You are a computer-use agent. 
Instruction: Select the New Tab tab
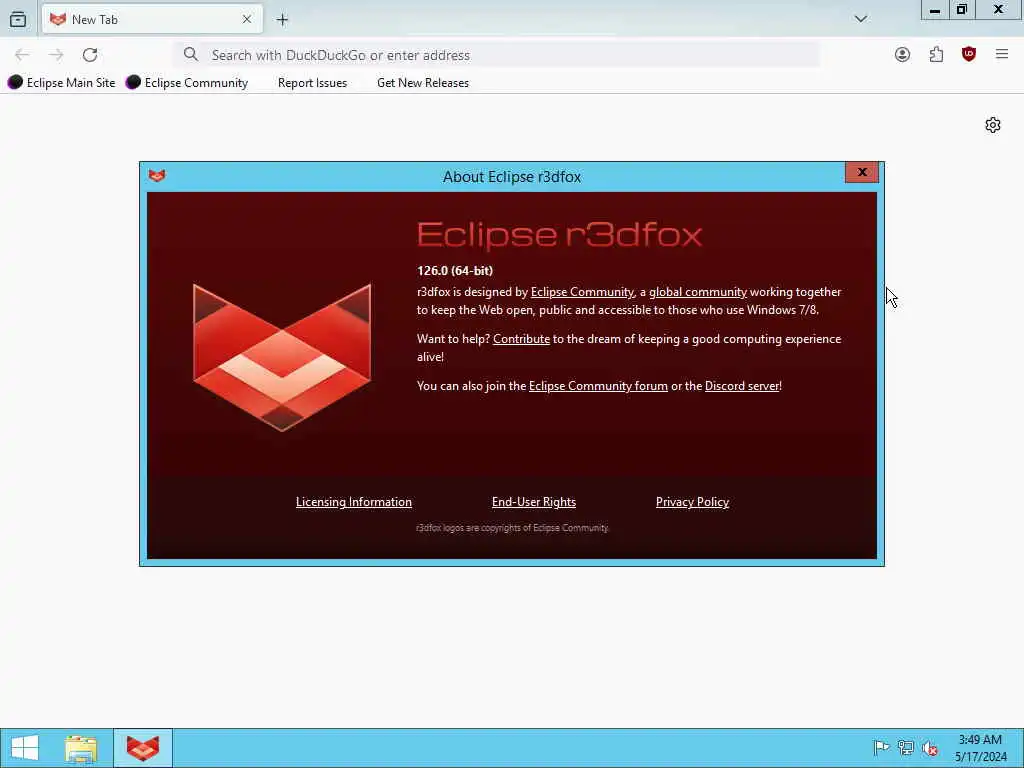(153, 20)
